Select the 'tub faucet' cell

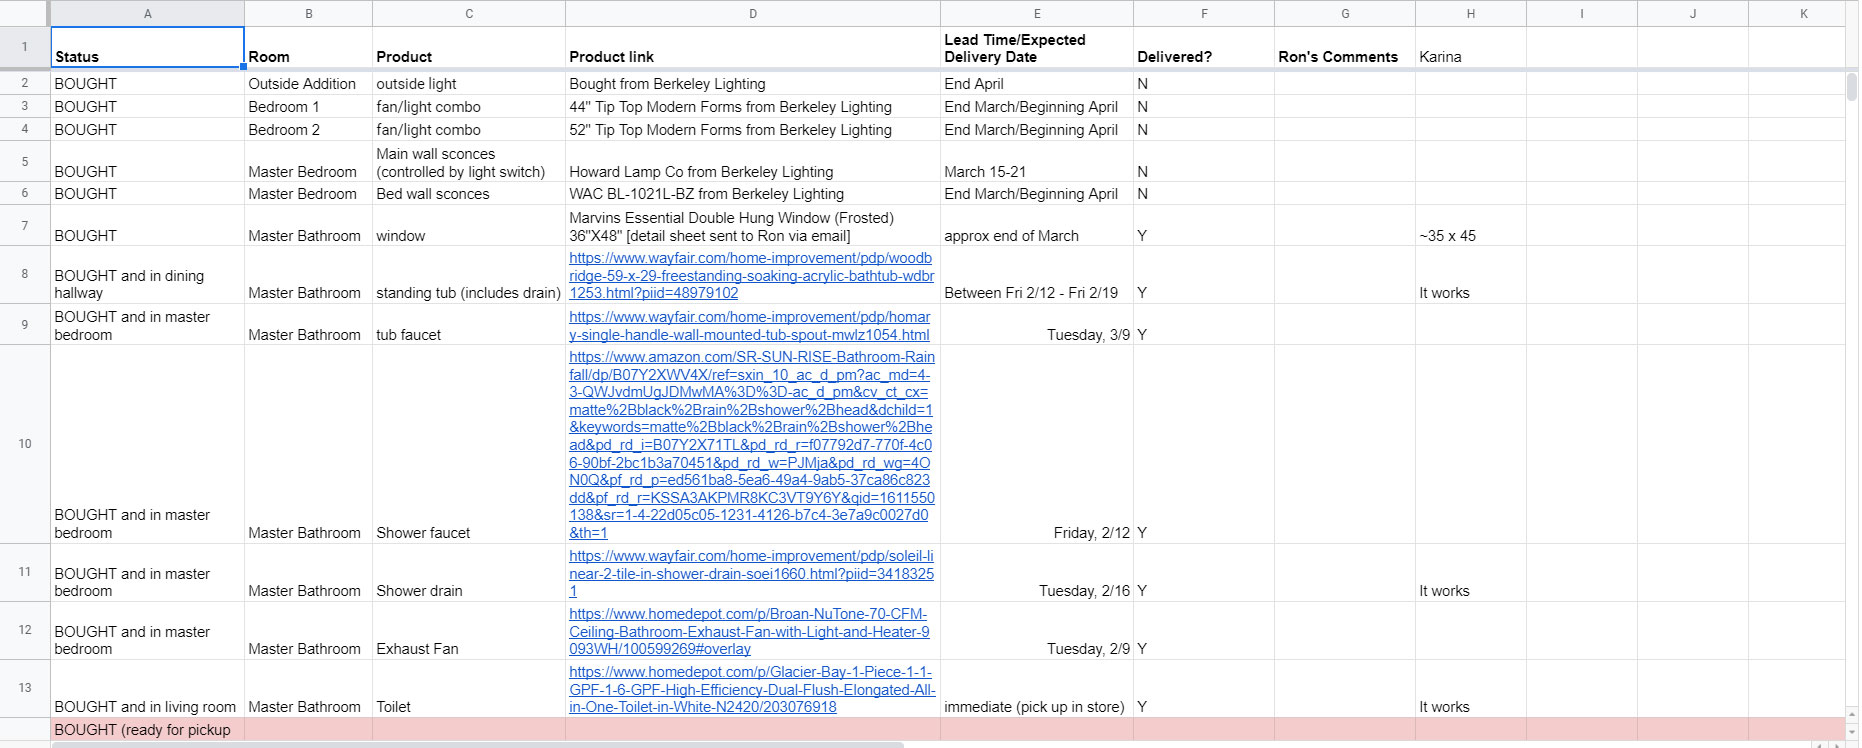(469, 325)
